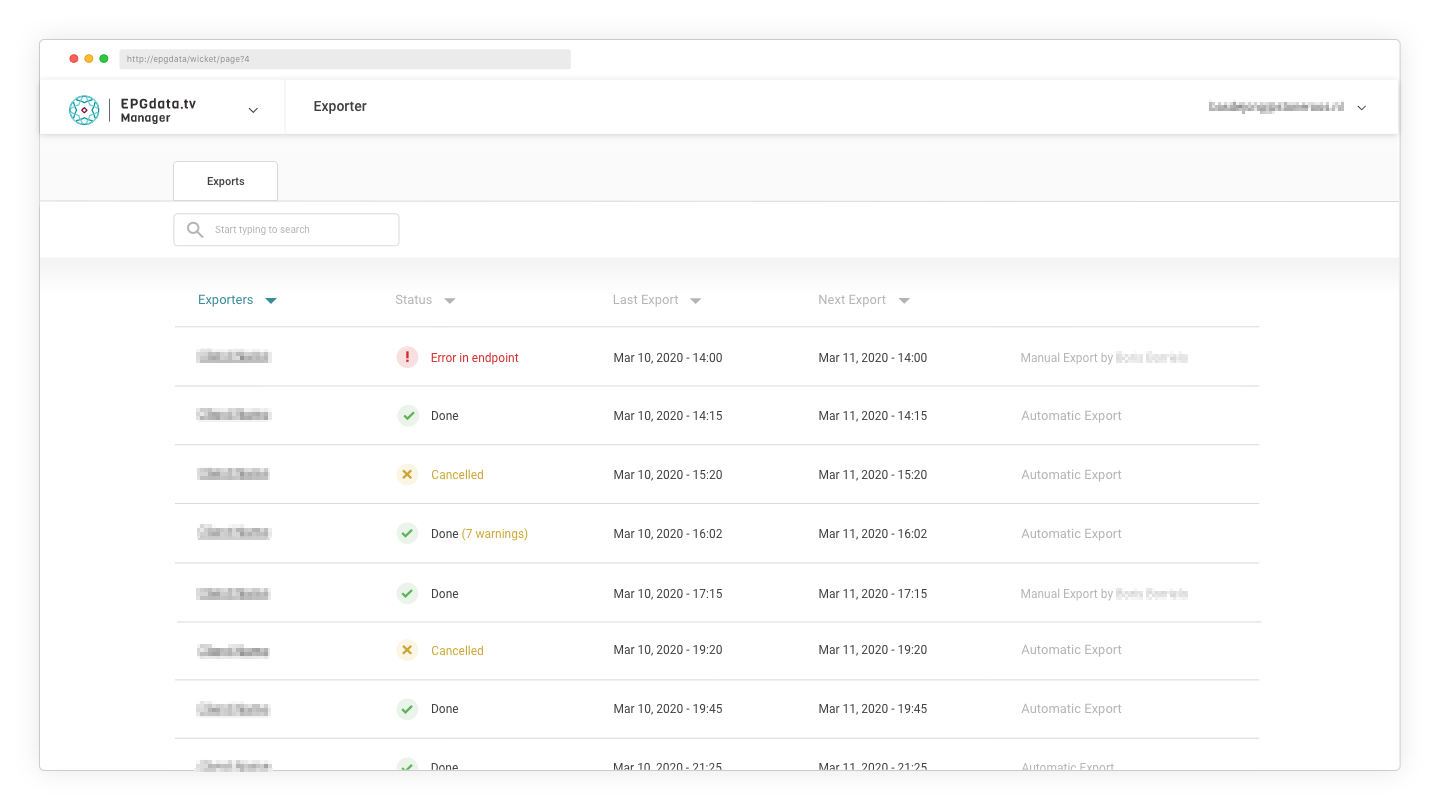The image size is (1440, 810).
Task: Select the 'Mar 11, 2020 - 19:45' cell
Action: [x=873, y=709]
